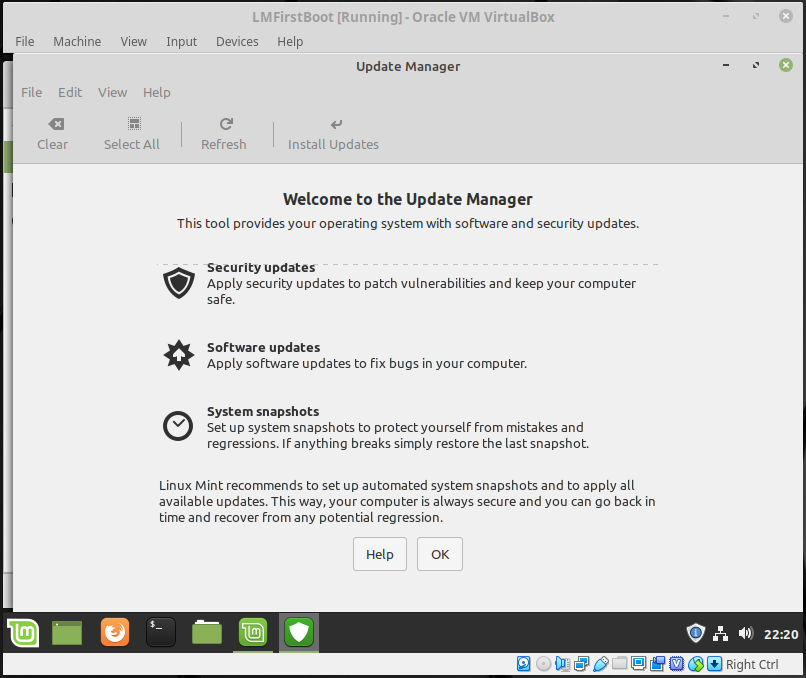Open Update Manager File menu

tap(31, 93)
